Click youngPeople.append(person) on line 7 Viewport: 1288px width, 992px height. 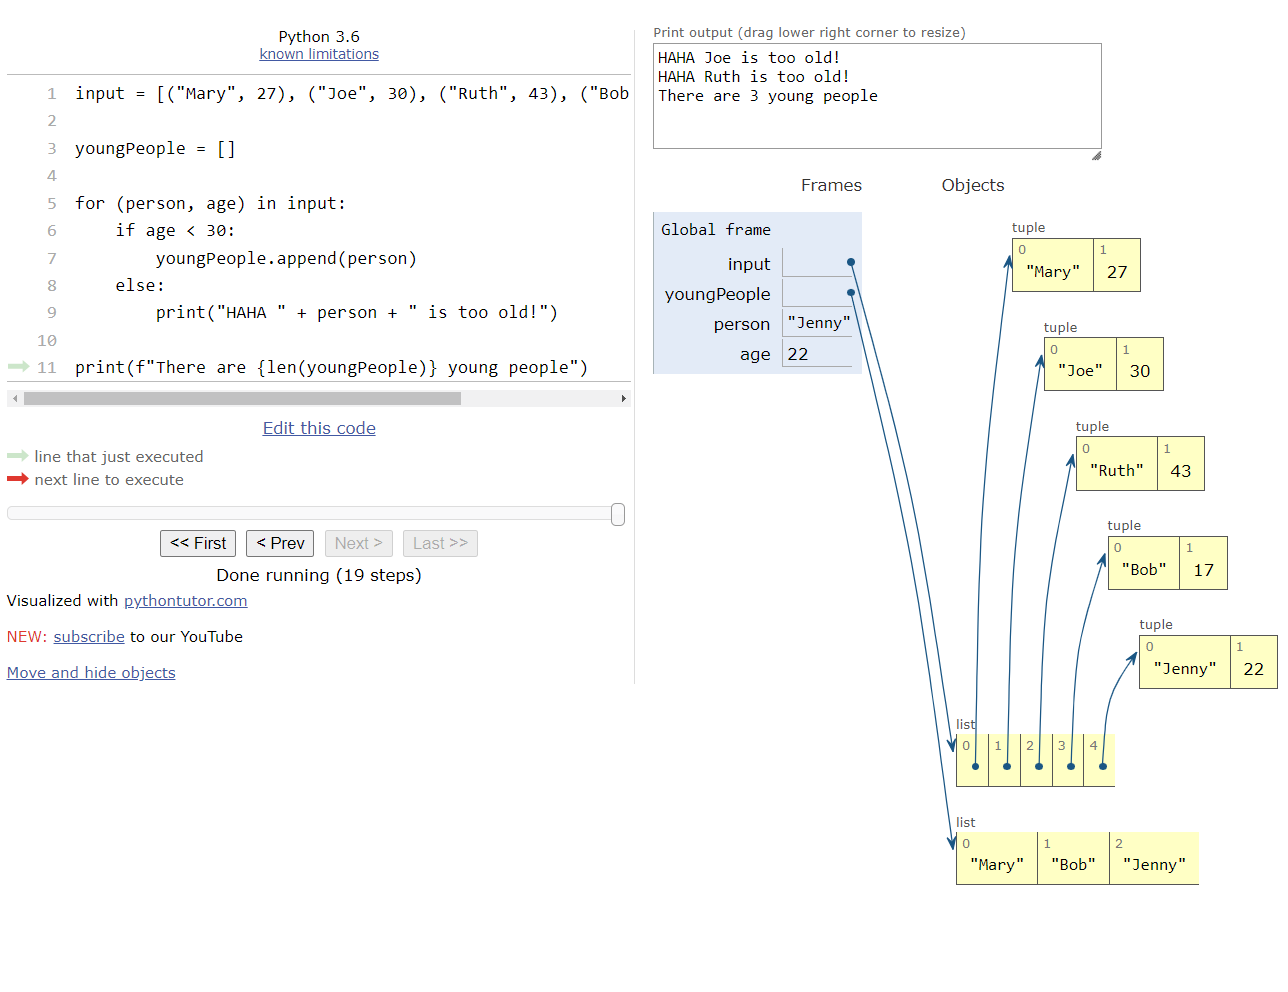click(286, 258)
